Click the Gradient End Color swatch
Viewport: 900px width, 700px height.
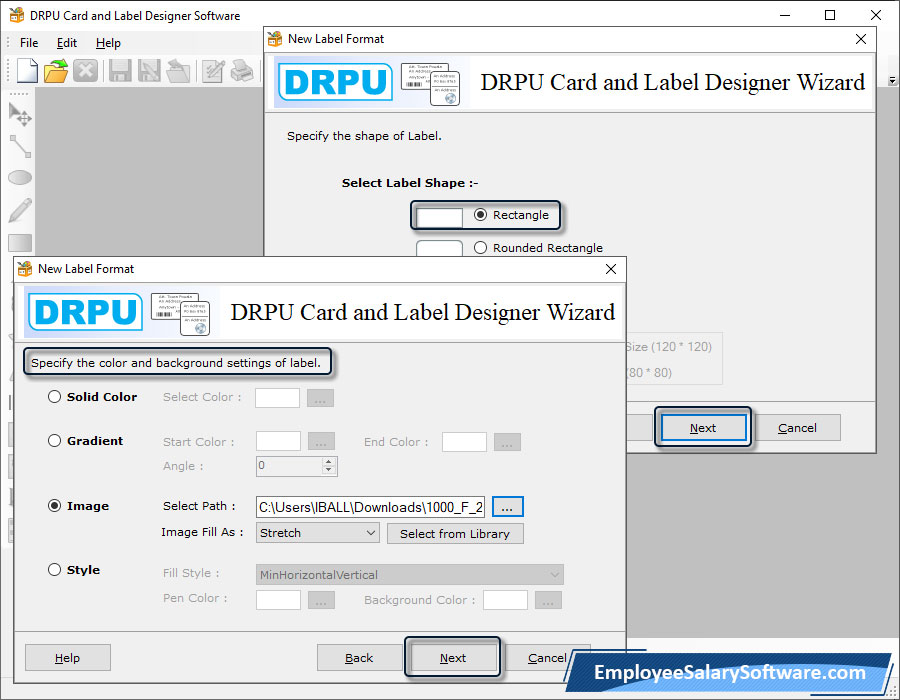[x=464, y=442]
